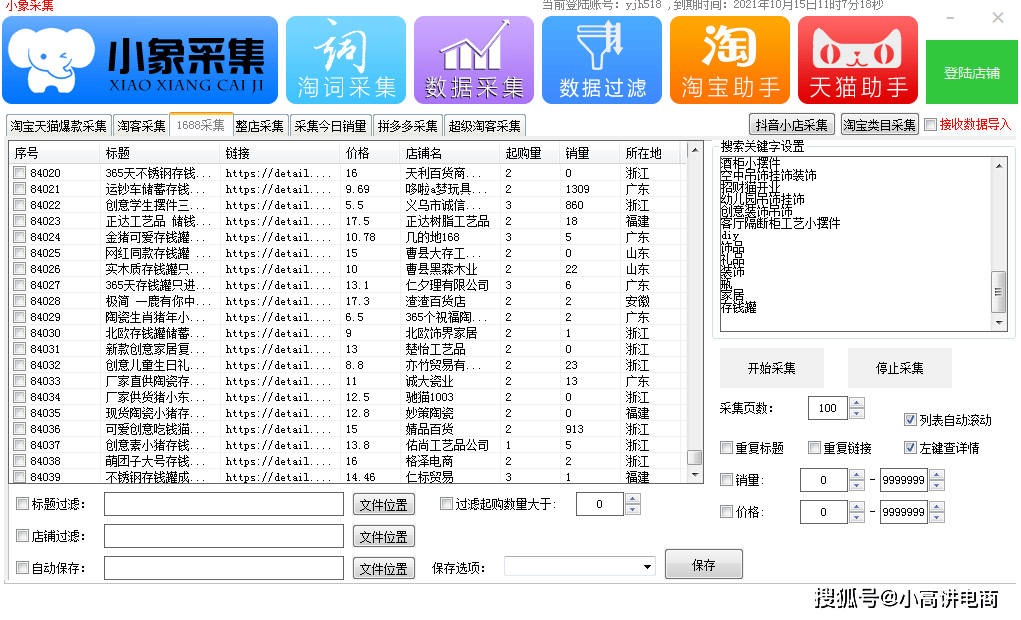The image size is (1021, 620).
Task: Click the table scrollbar up arrow
Action: (x=695, y=150)
